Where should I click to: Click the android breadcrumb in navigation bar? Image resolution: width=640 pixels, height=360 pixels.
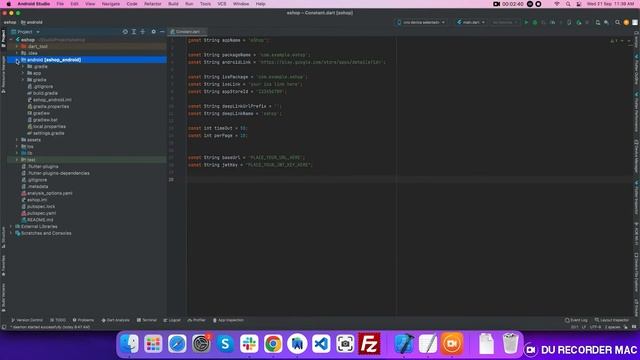(x=32, y=22)
